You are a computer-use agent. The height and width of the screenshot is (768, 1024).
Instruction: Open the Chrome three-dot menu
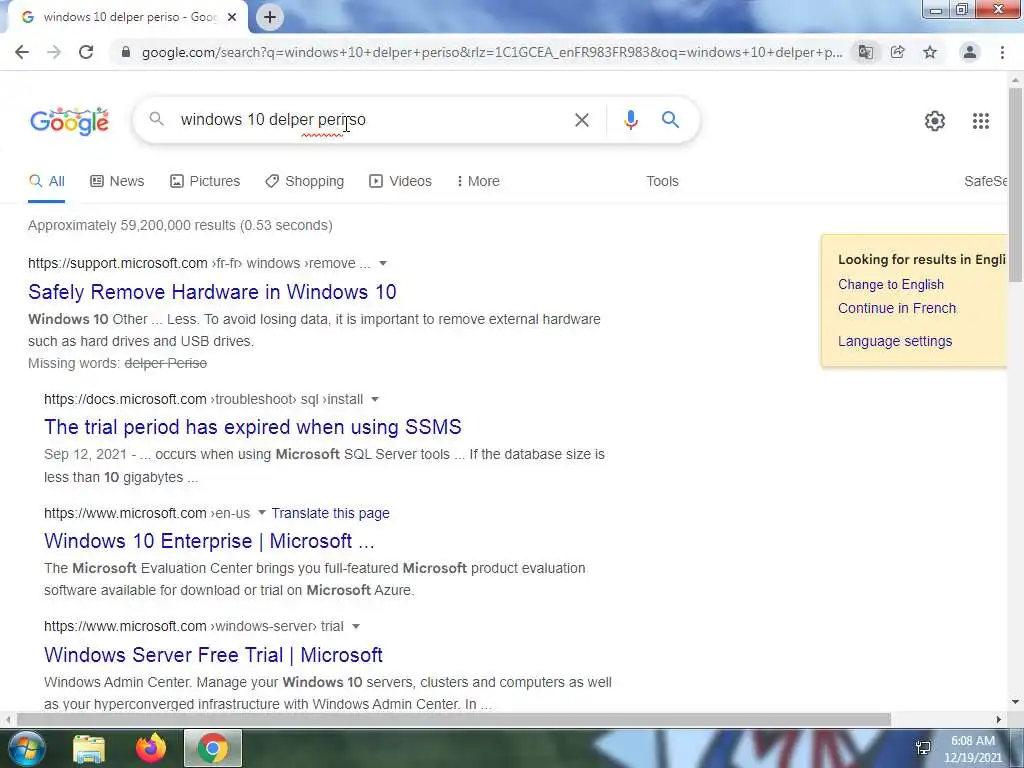[1002, 52]
